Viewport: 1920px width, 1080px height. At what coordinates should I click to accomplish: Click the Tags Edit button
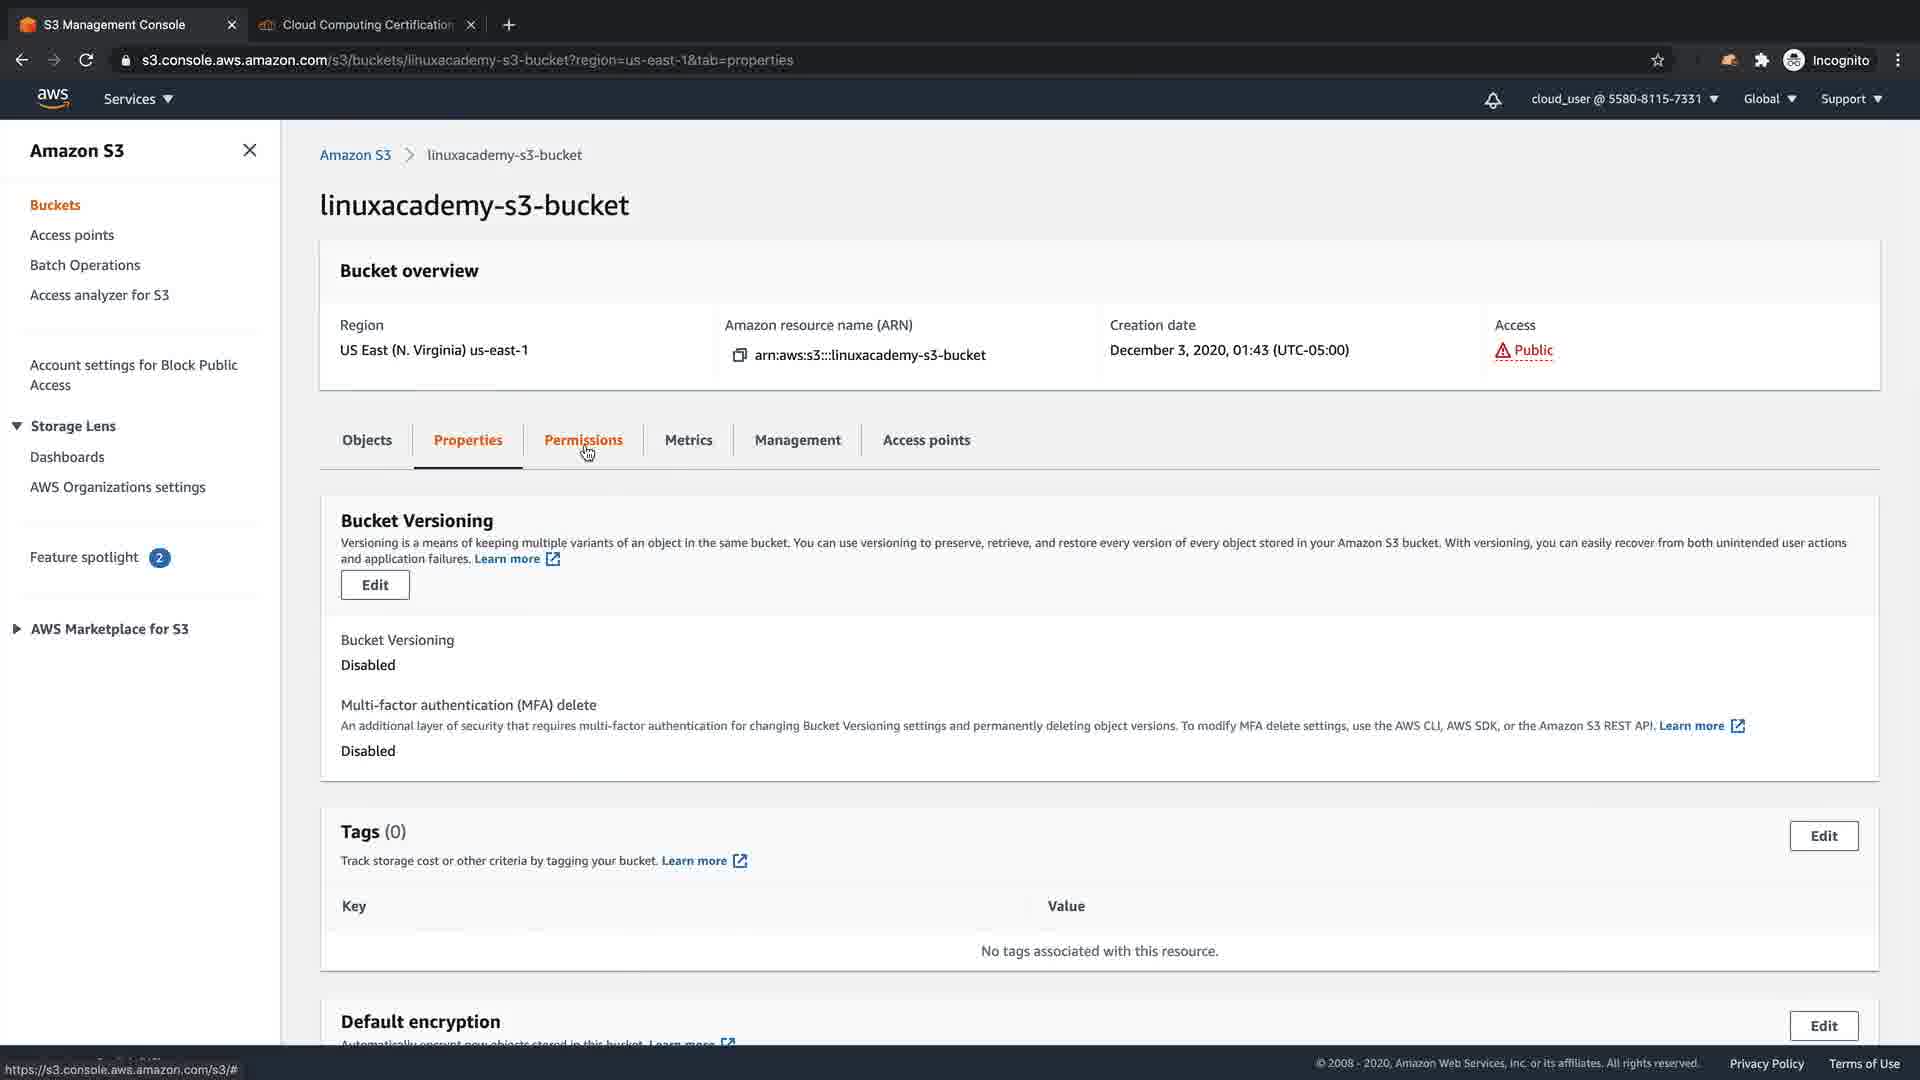tap(1823, 836)
